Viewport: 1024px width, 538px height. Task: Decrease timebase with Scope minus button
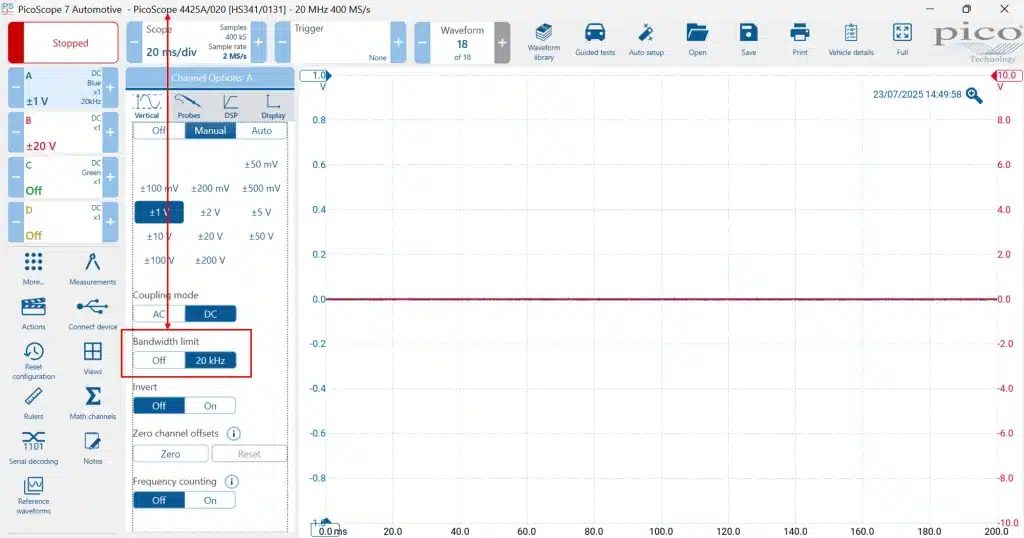(134, 42)
